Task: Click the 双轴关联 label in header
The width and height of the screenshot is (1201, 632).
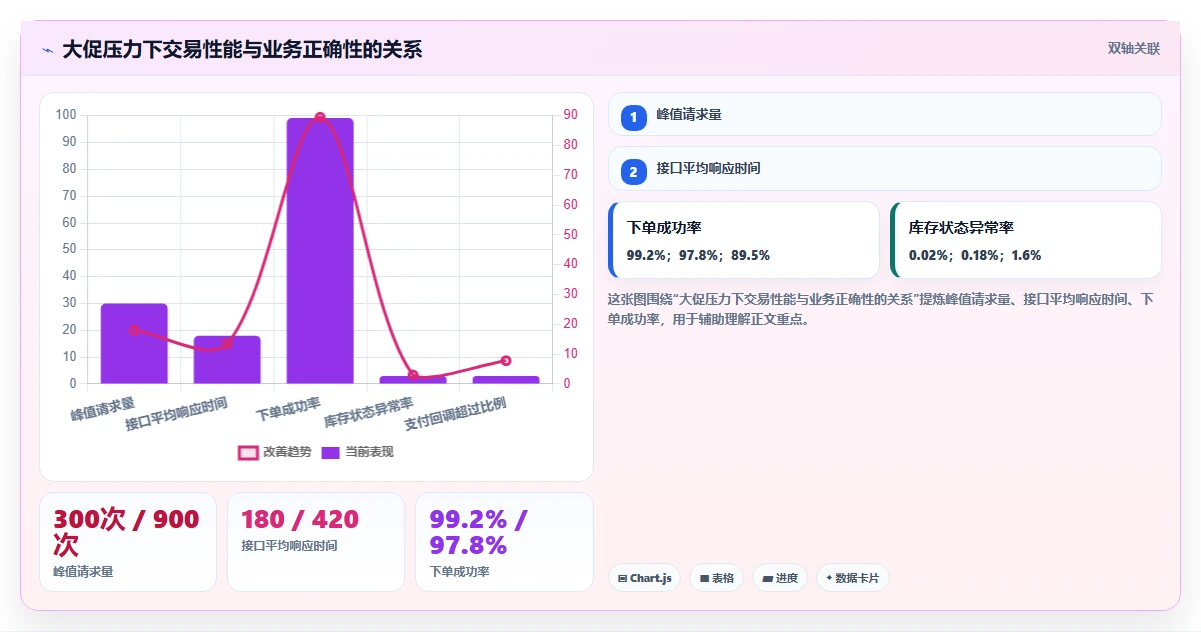Action: (x=1134, y=48)
